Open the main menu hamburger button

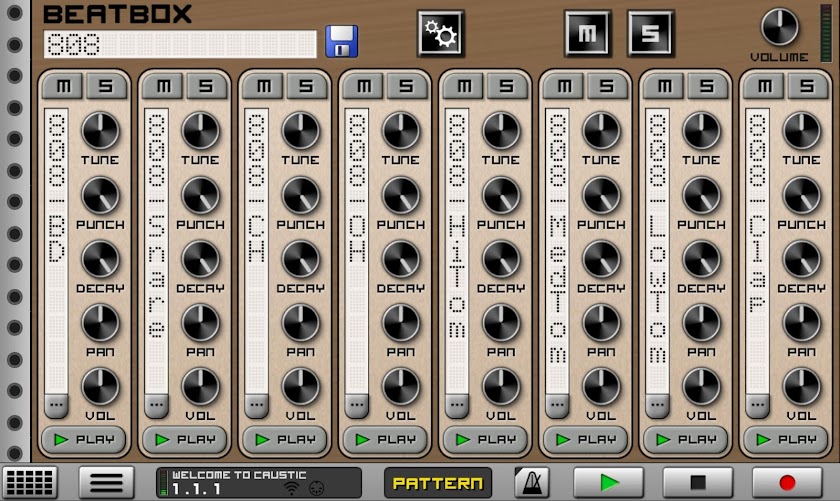click(x=106, y=482)
